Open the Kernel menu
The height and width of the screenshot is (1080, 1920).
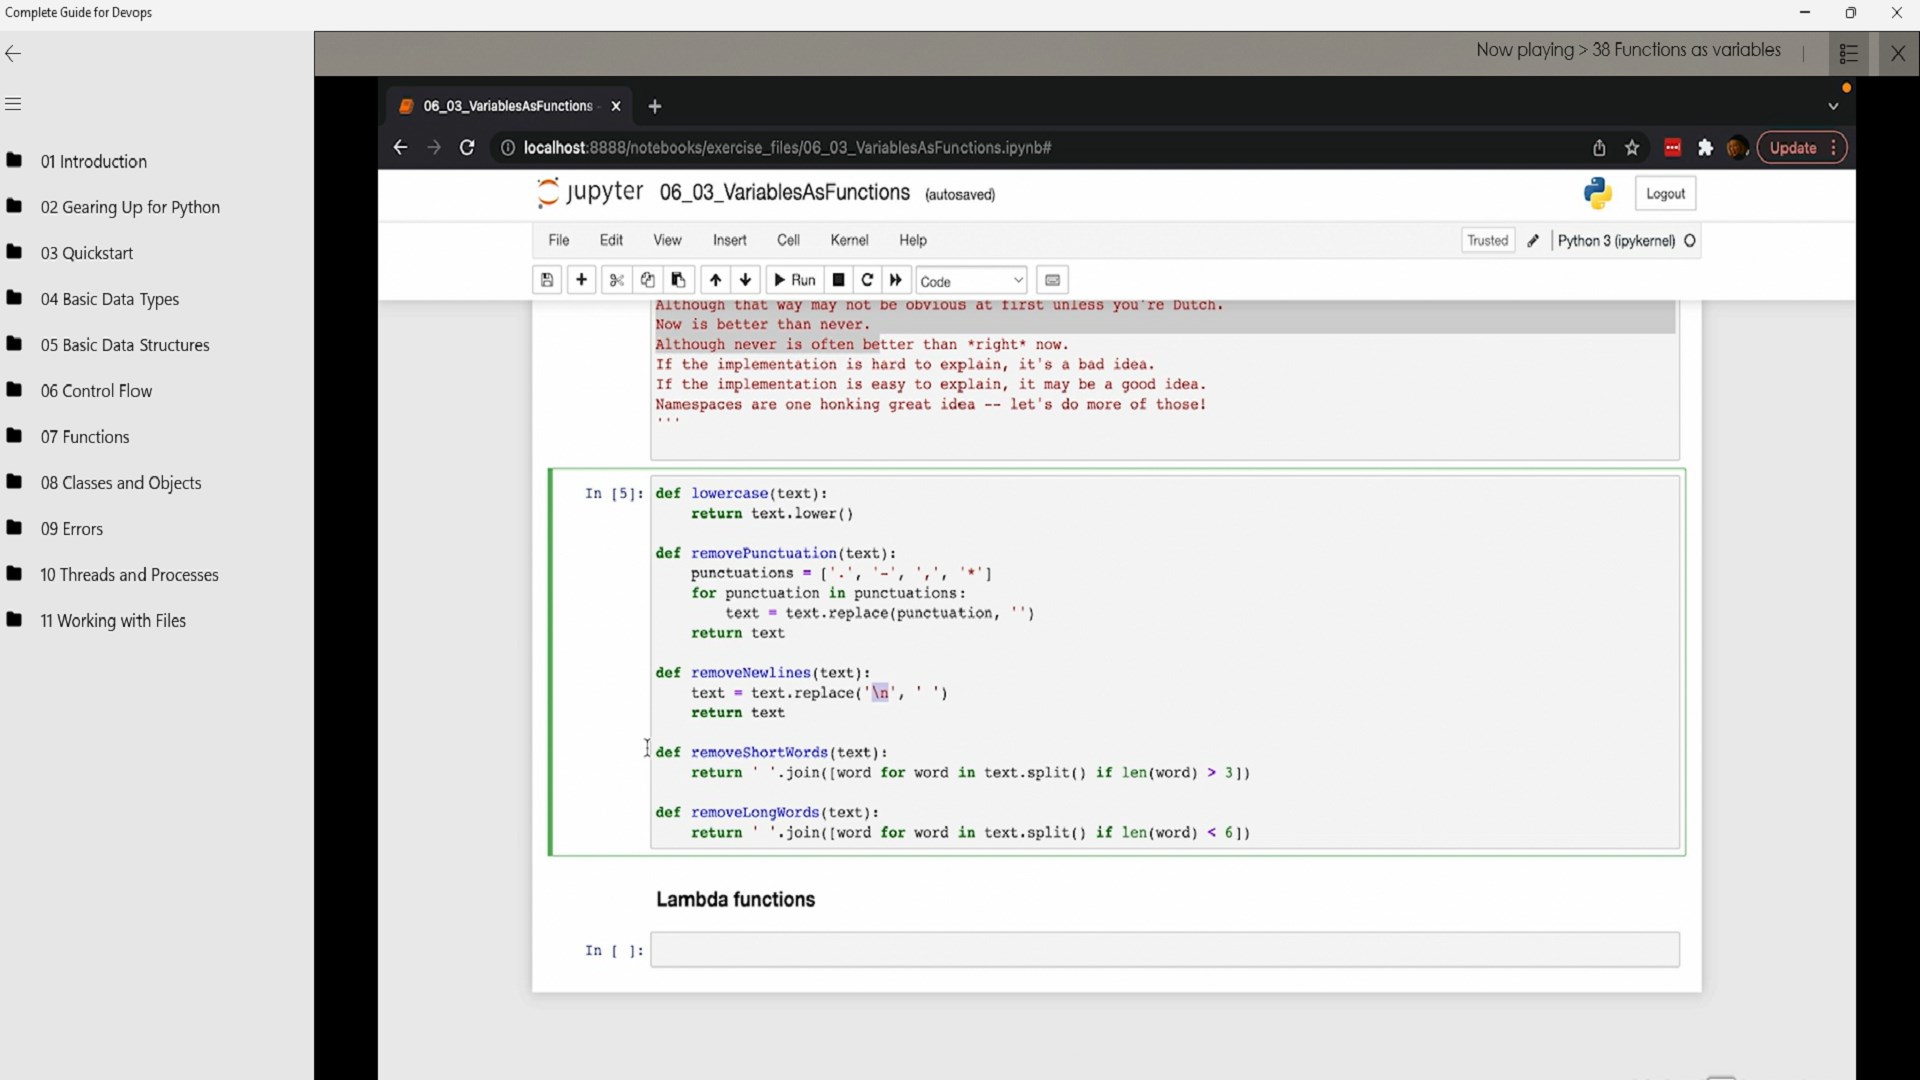point(849,241)
